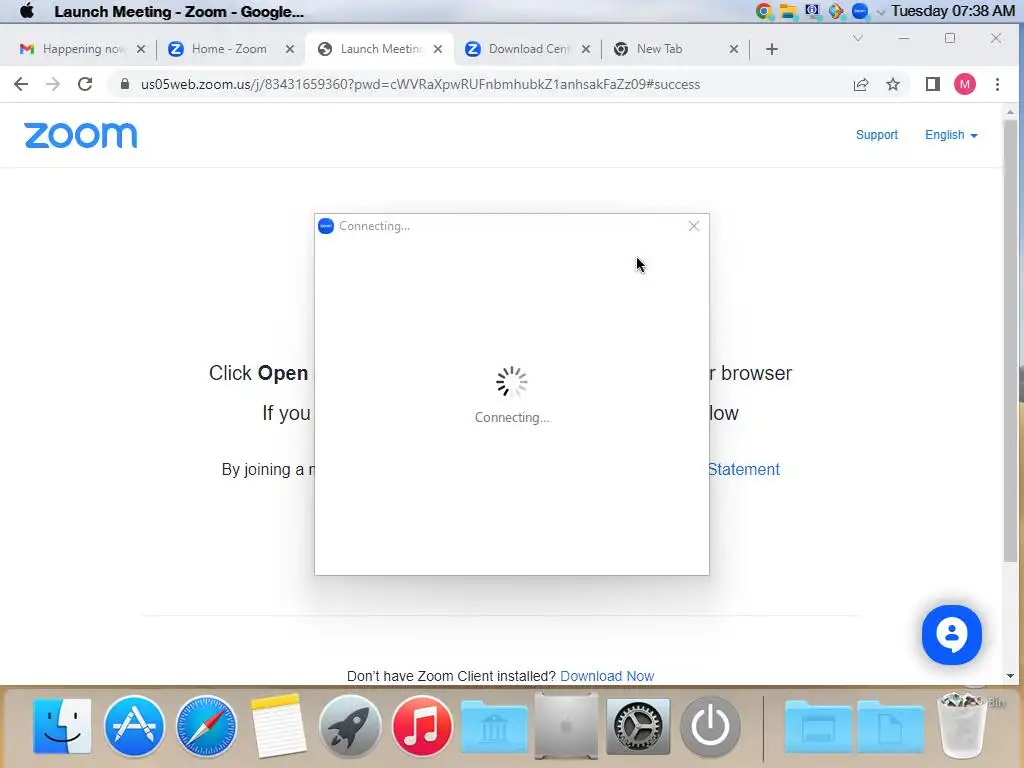Viewport: 1024px width, 768px height.
Task: Open Music app from the dock
Action: 422,726
